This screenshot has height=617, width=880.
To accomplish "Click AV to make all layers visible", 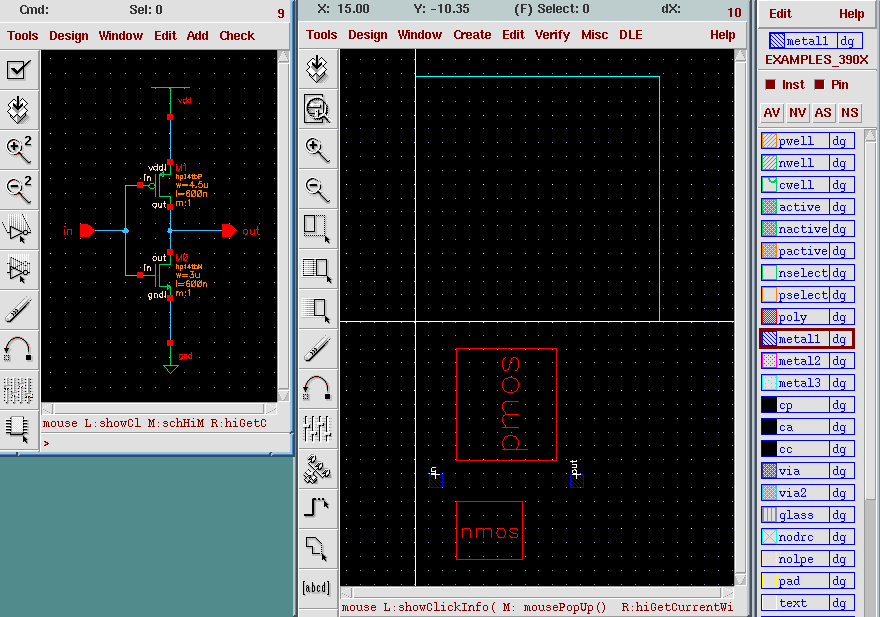I will 772,113.
